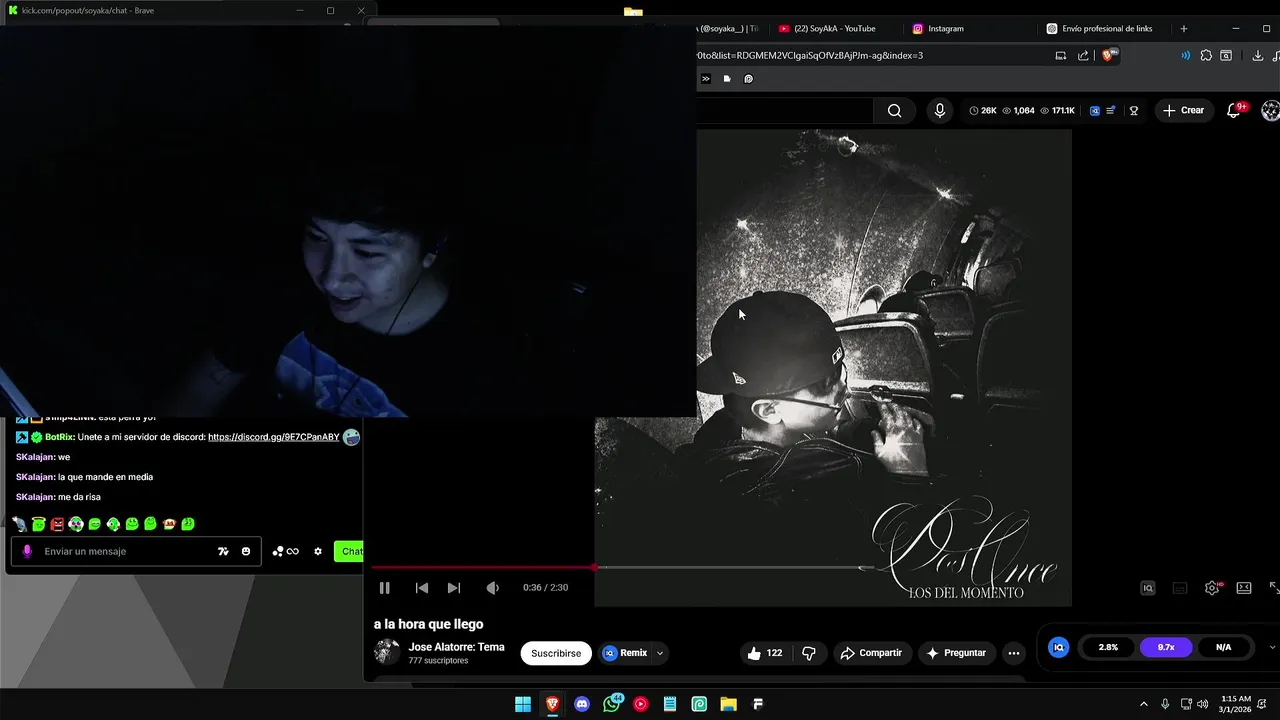Expand the stats panel chevron
The width and height of the screenshot is (1280, 720).
coord(1272,647)
